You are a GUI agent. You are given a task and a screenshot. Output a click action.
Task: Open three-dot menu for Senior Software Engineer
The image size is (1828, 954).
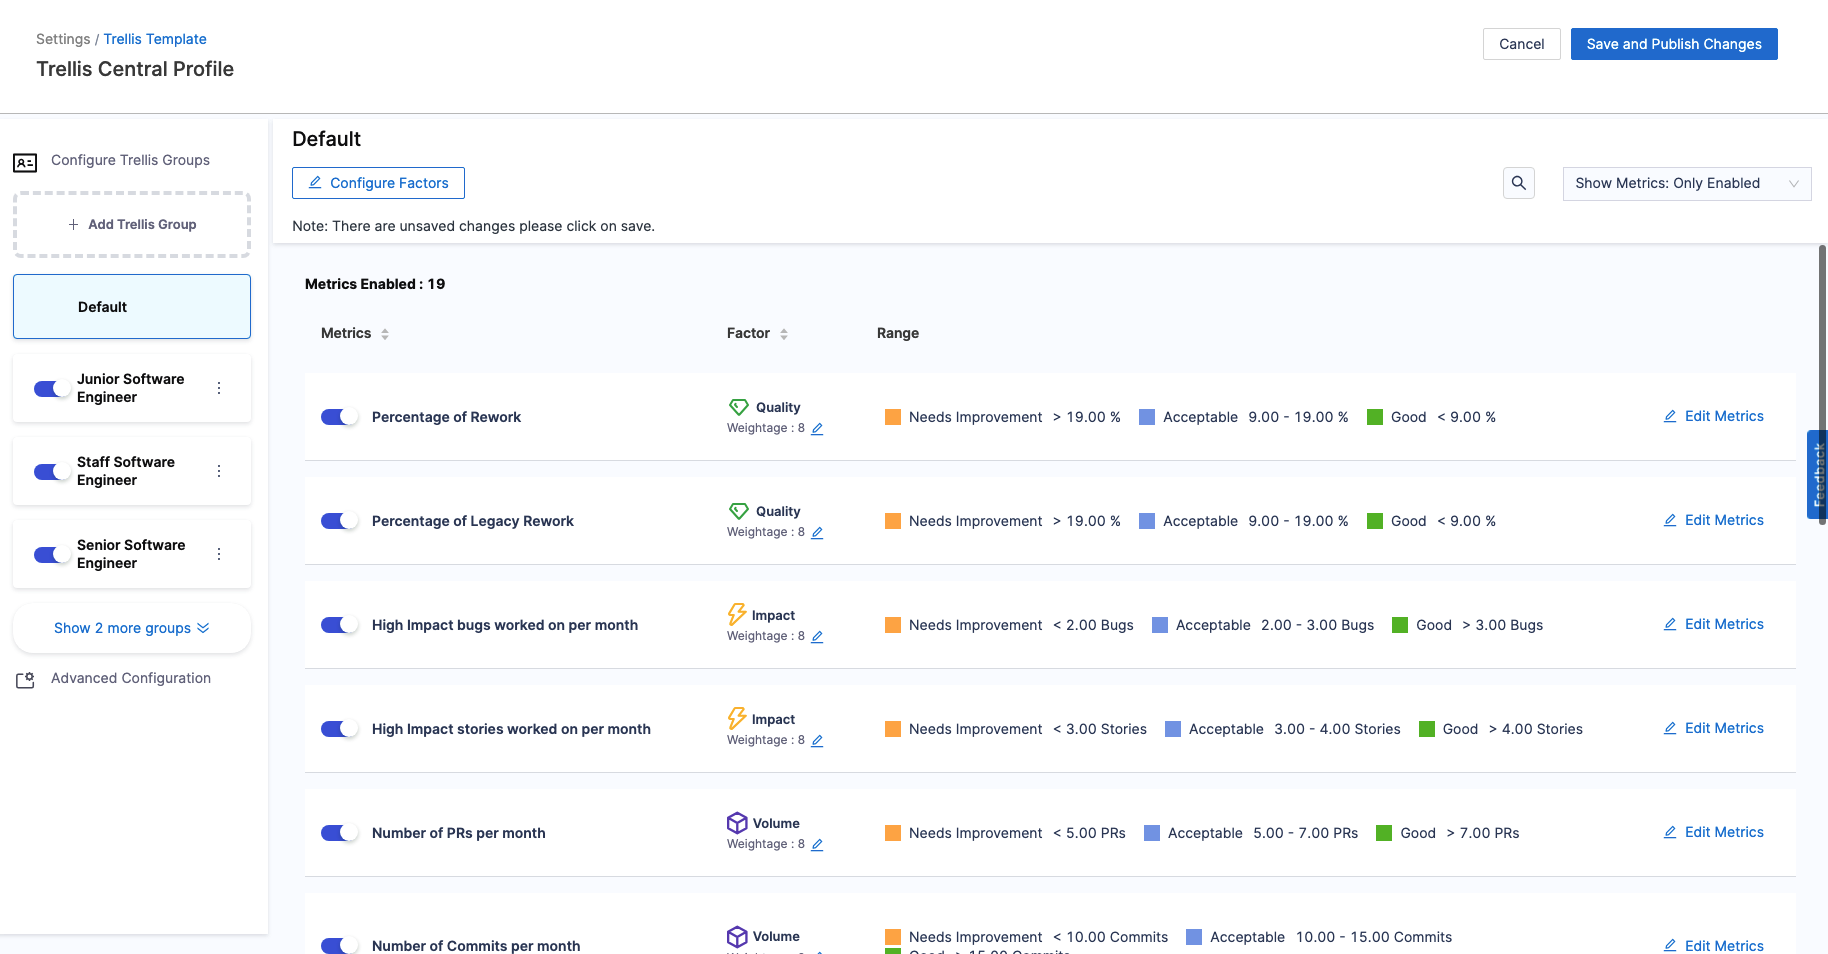coord(219,554)
